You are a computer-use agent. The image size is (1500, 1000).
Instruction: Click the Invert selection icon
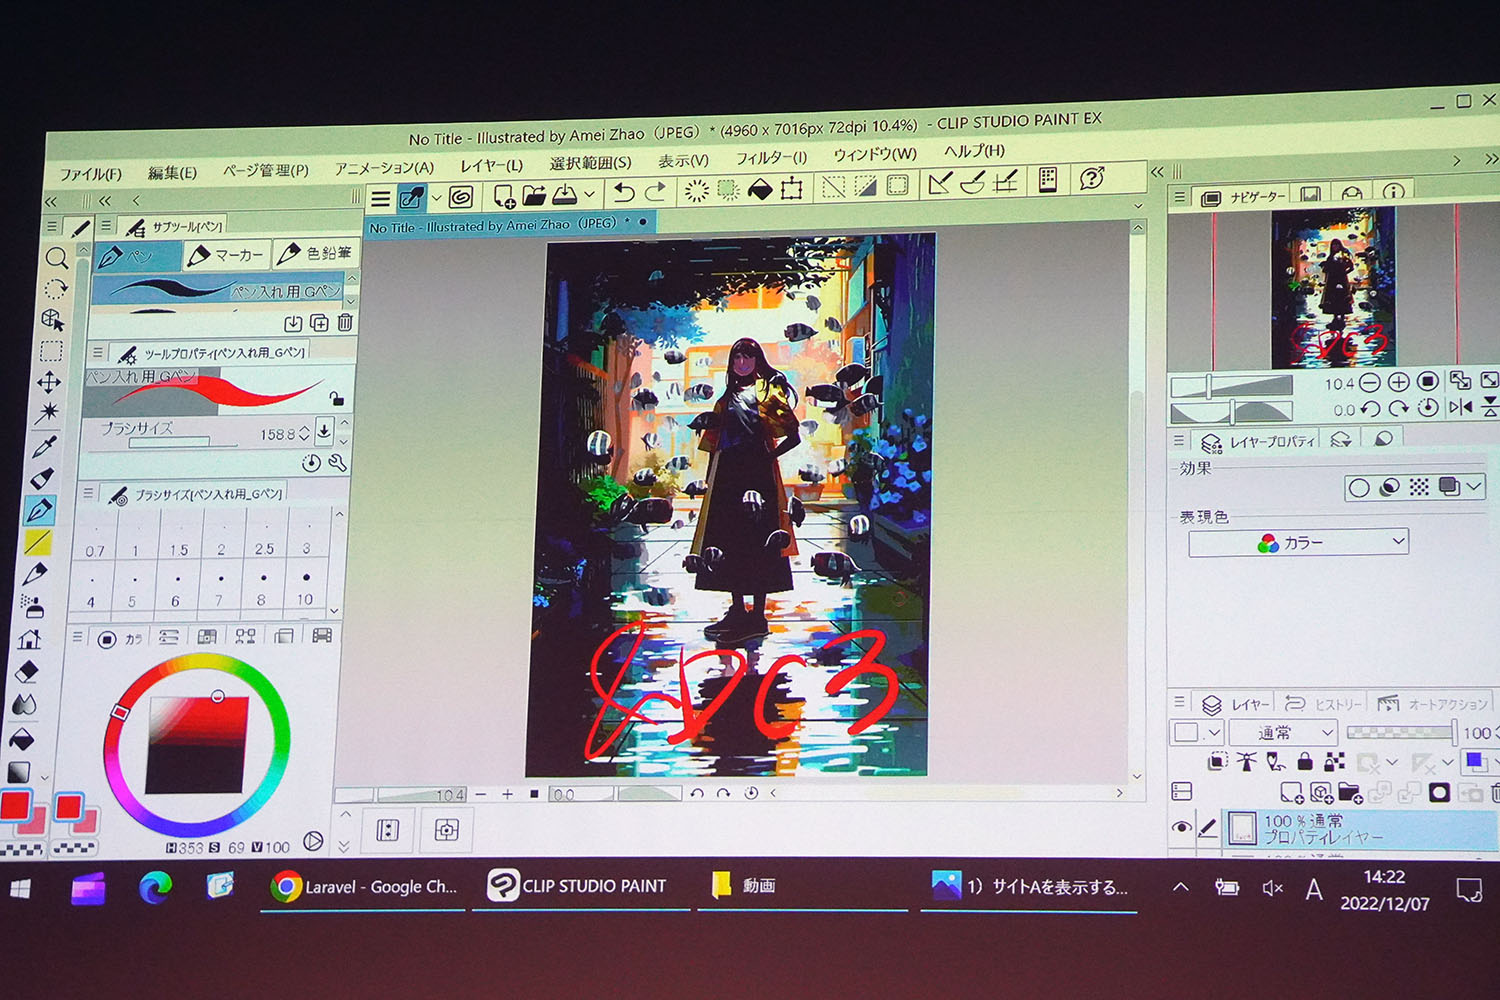865,185
